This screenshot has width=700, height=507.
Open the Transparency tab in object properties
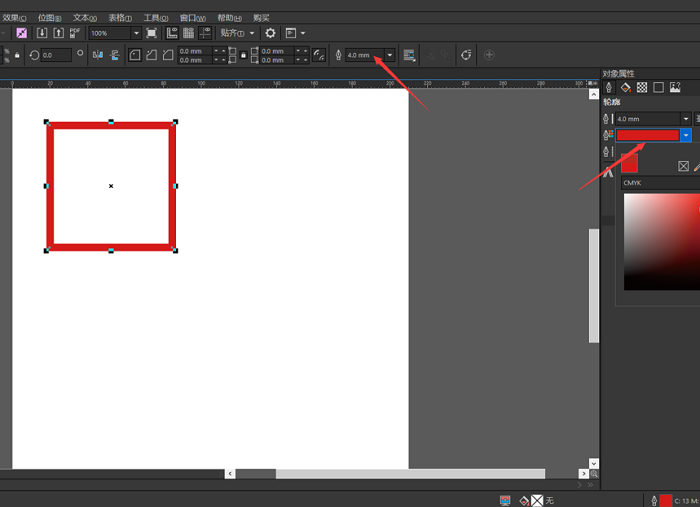642,88
